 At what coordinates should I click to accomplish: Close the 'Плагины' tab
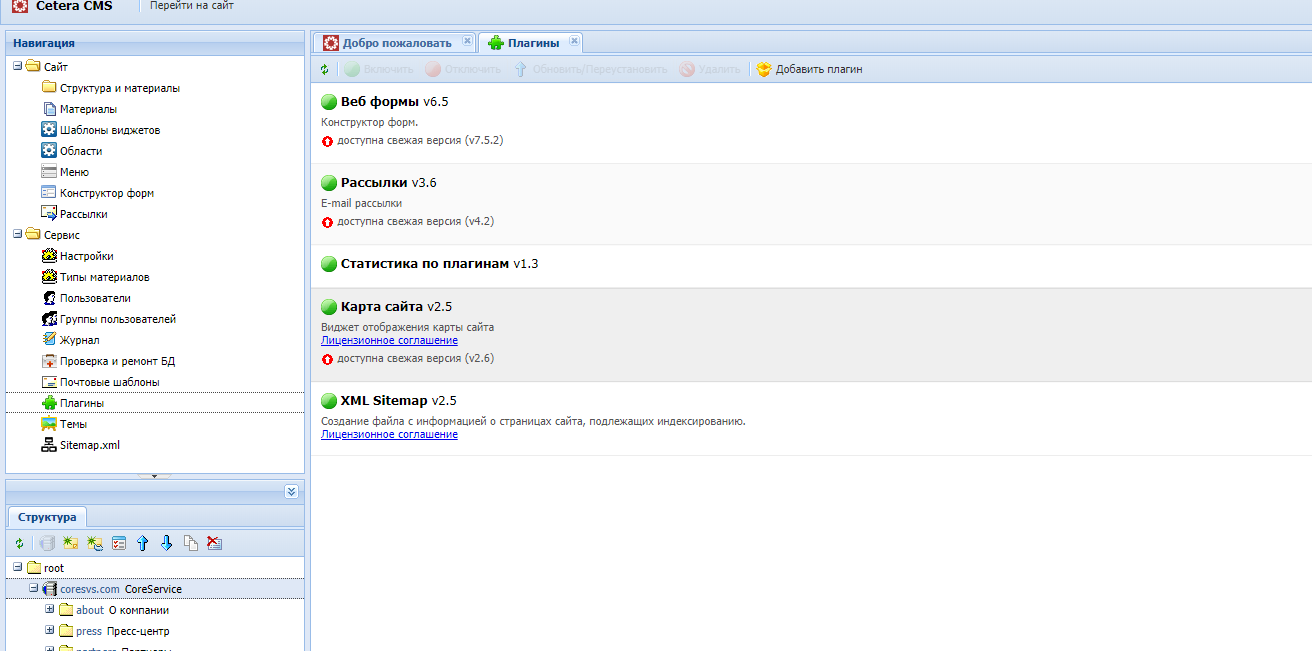(x=574, y=41)
